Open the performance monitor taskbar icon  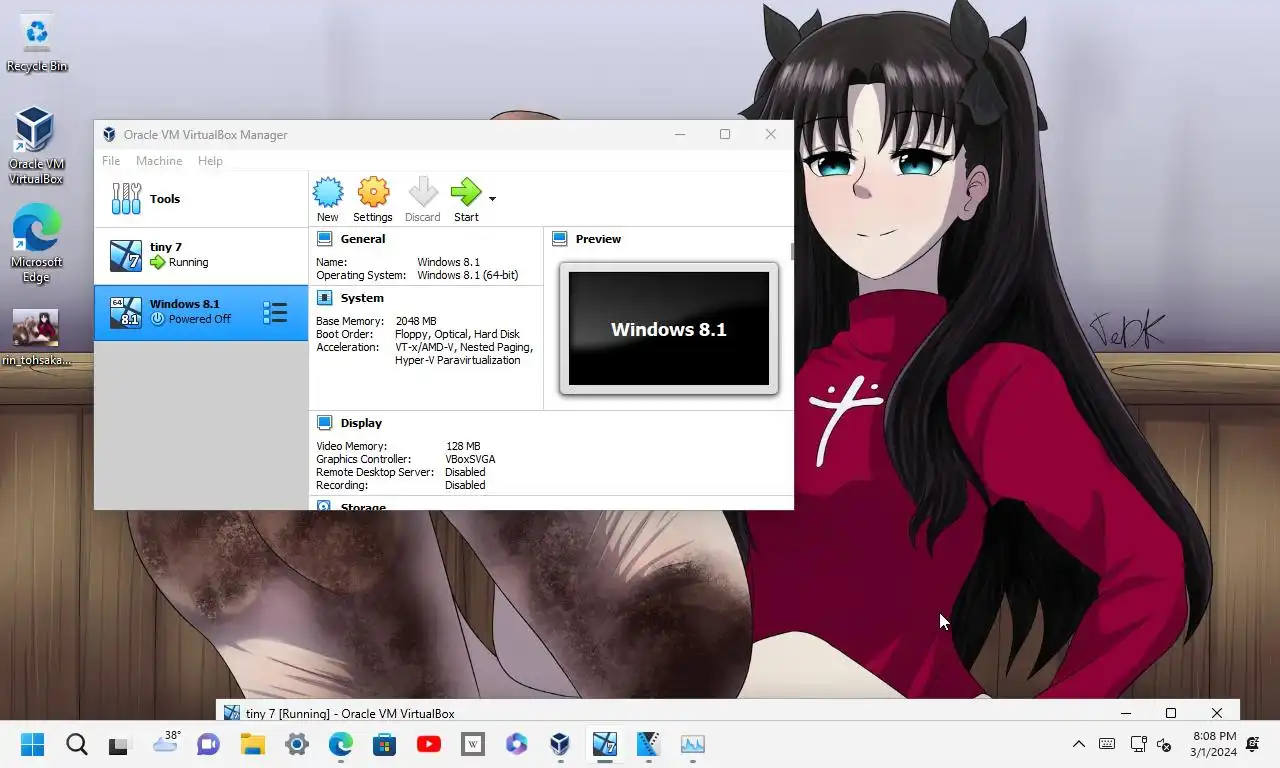point(693,744)
